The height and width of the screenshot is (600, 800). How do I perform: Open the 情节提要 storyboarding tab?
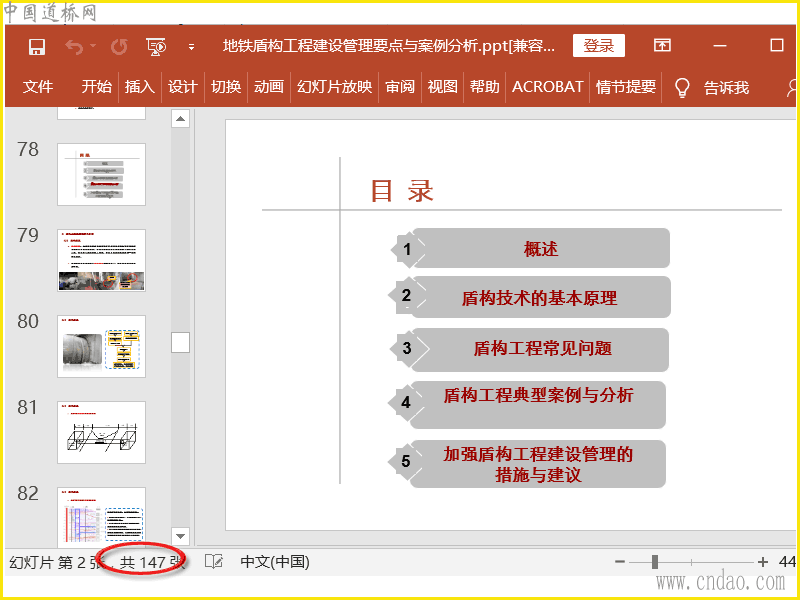click(x=626, y=87)
